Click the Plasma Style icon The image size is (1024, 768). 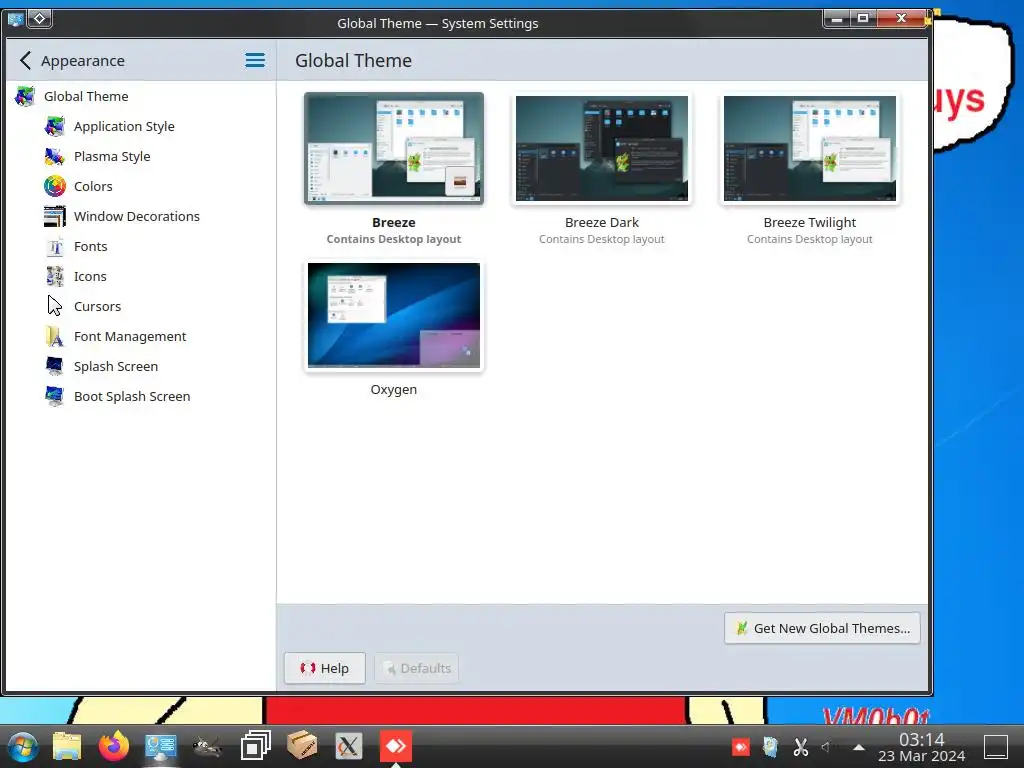click(x=55, y=156)
